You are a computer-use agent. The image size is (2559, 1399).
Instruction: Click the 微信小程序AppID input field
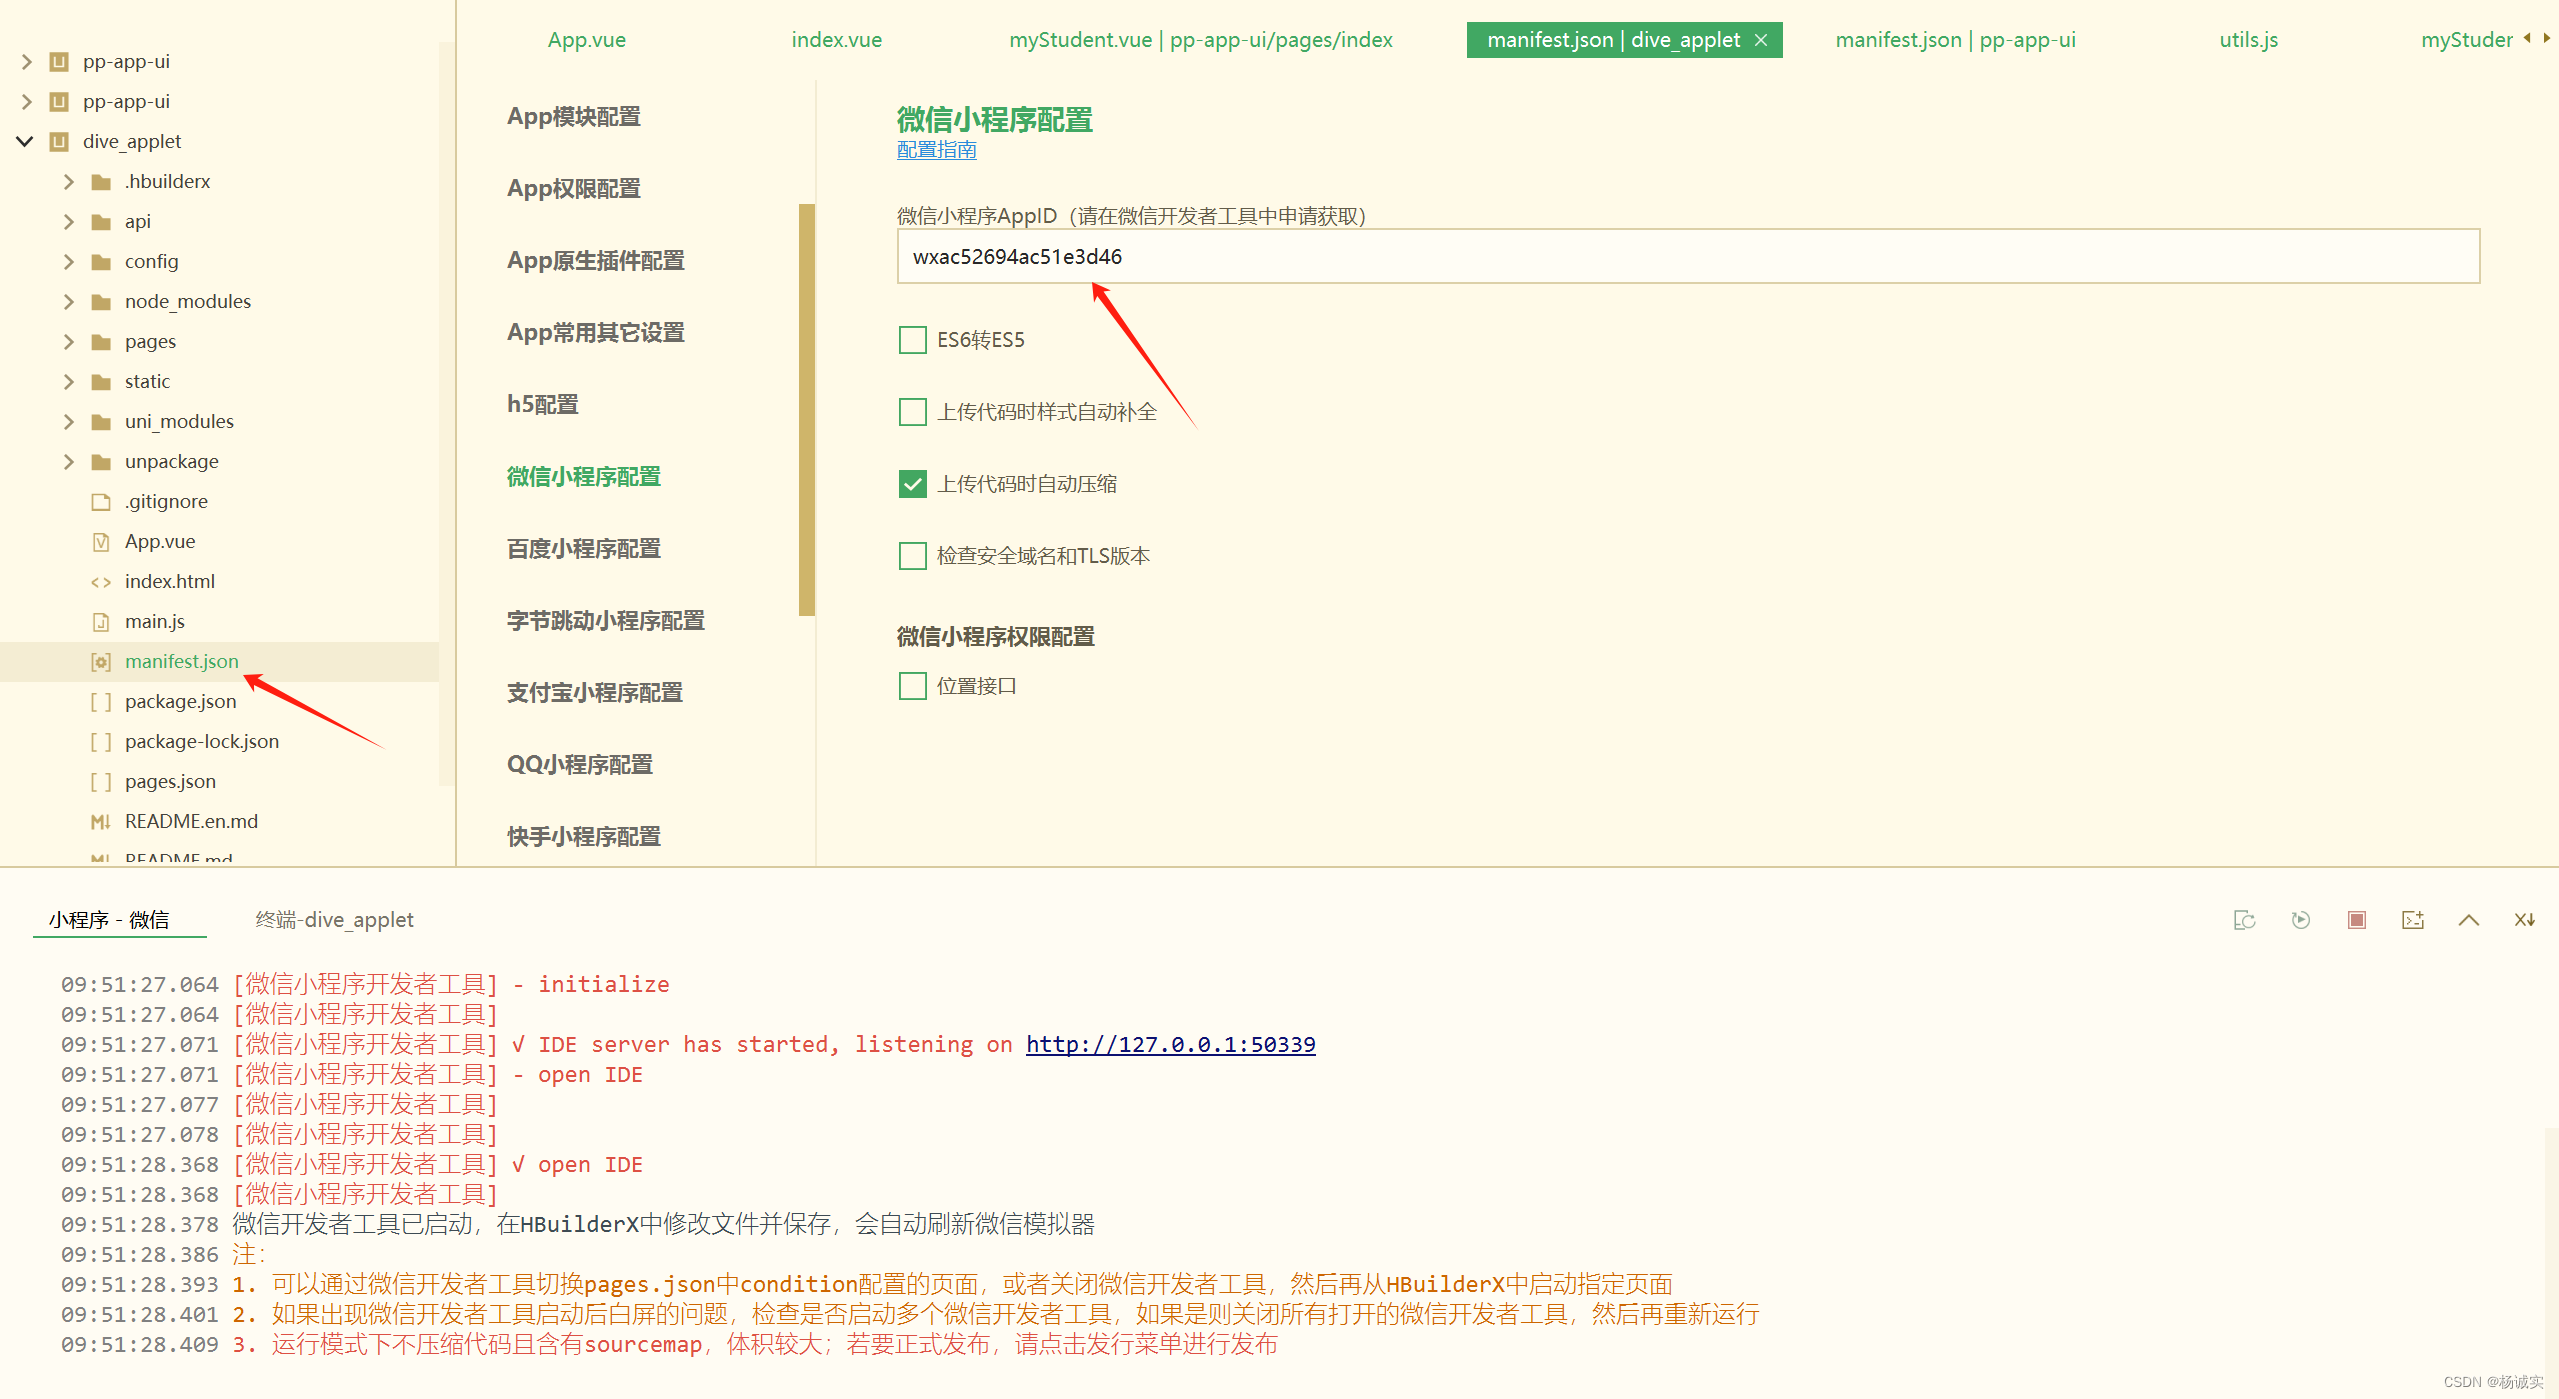[x=1688, y=257]
